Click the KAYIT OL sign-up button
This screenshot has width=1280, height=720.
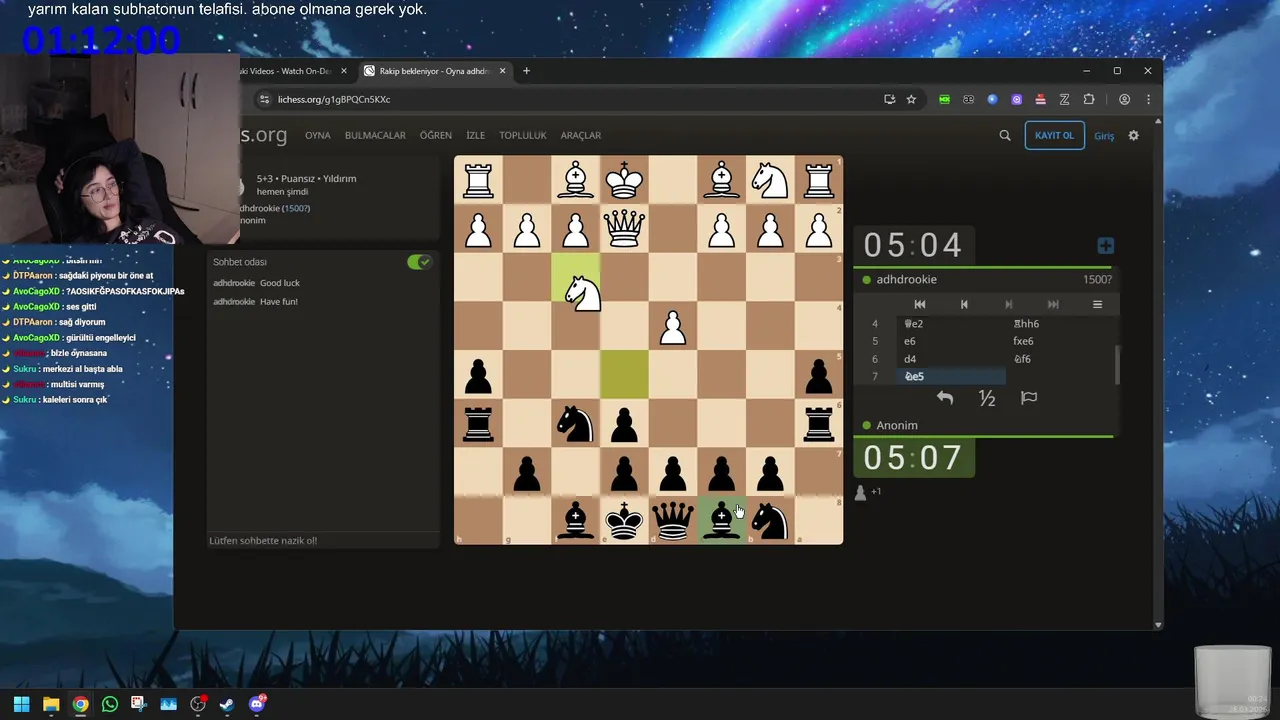click(1054, 136)
